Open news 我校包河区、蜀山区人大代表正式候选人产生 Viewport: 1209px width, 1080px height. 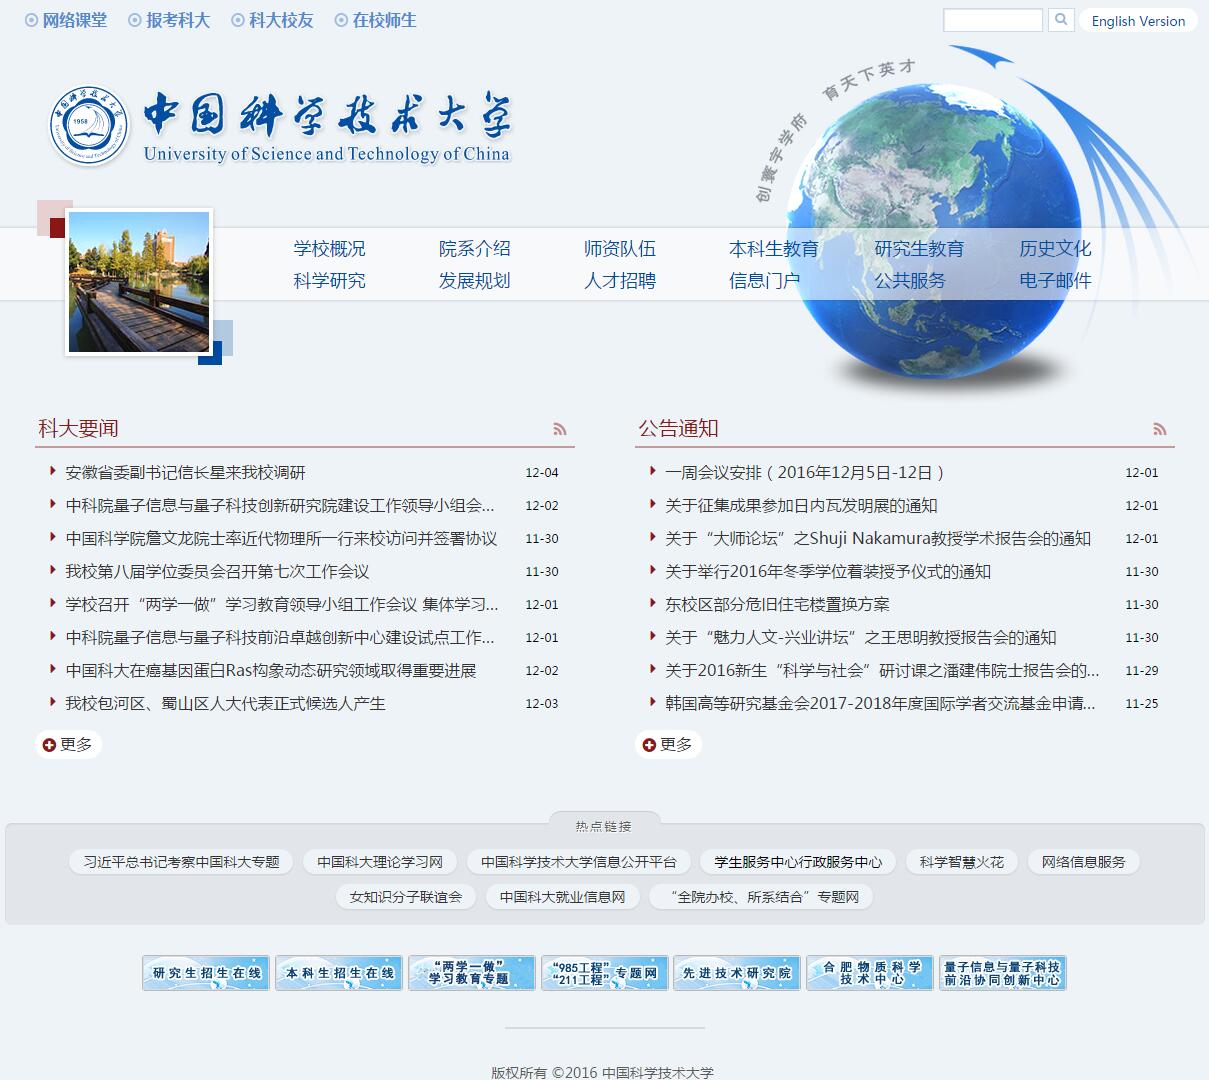225,703
